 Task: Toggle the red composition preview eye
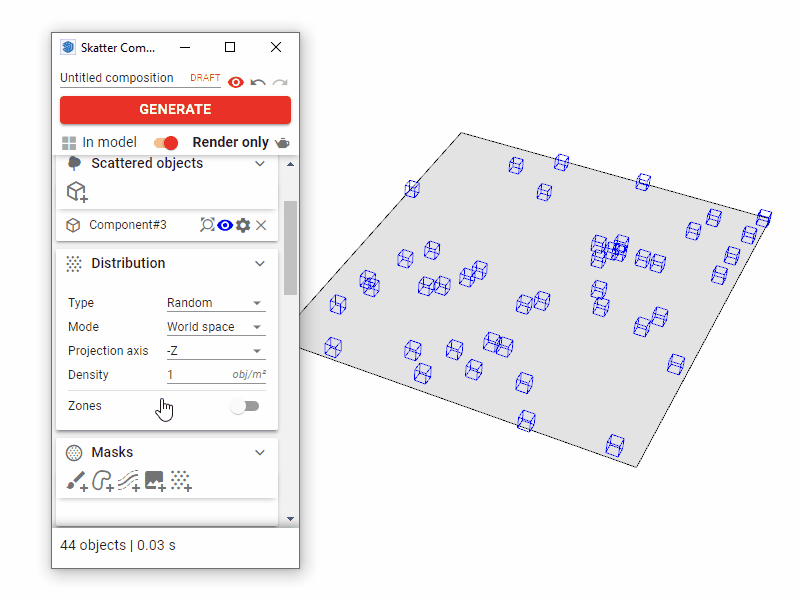[x=236, y=82]
